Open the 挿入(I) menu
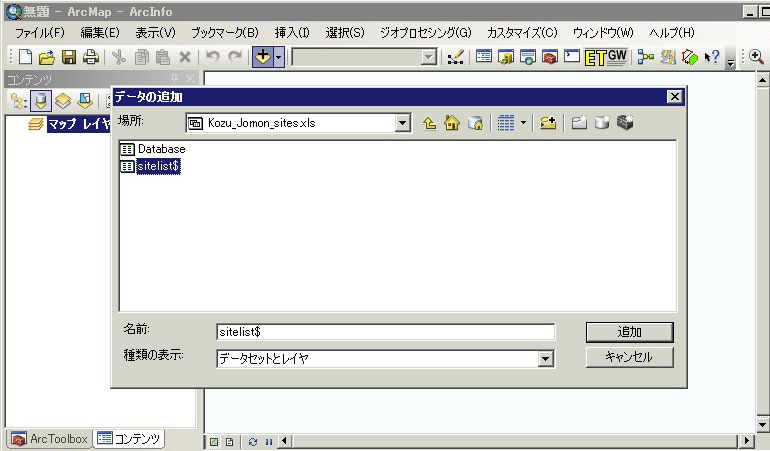The height and width of the screenshot is (451, 770). pyautogui.click(x=292, y=32)
